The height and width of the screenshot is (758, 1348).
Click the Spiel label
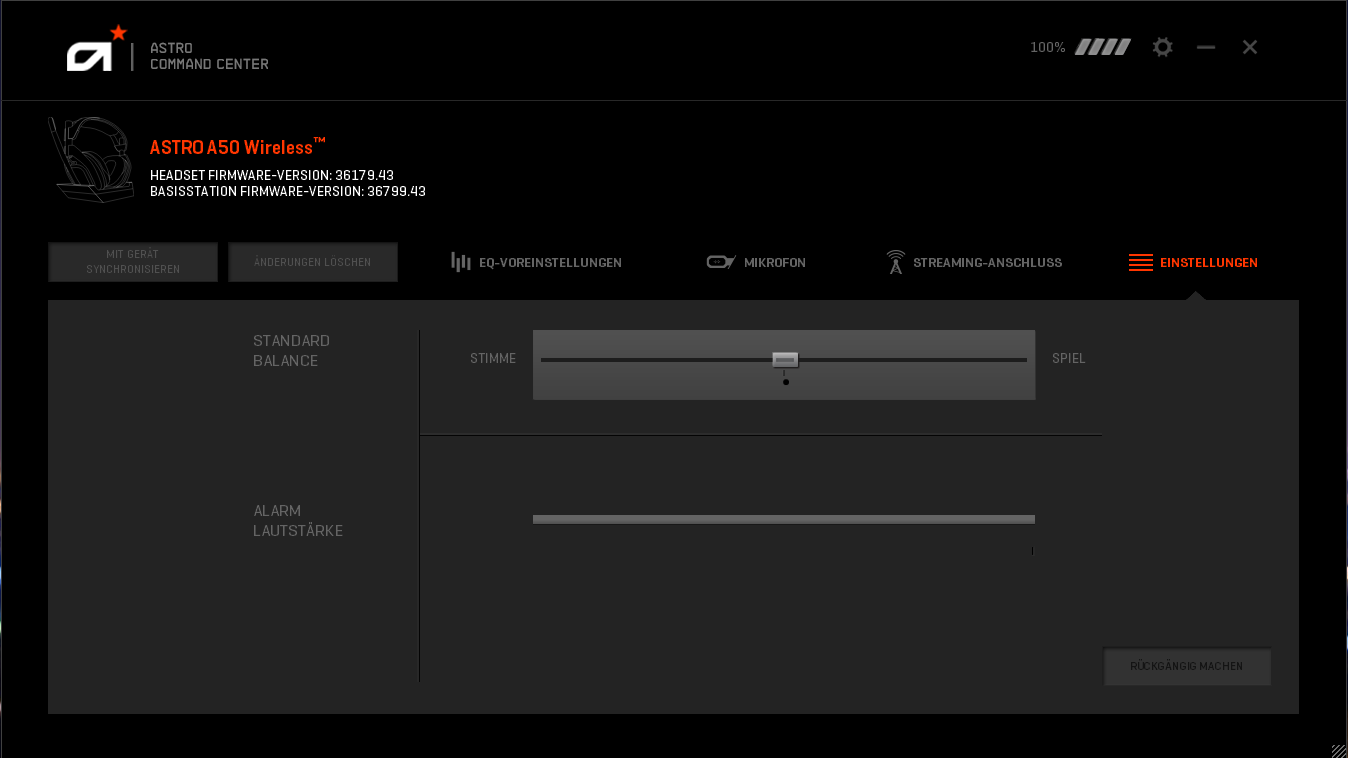[x=1069, y=358]
